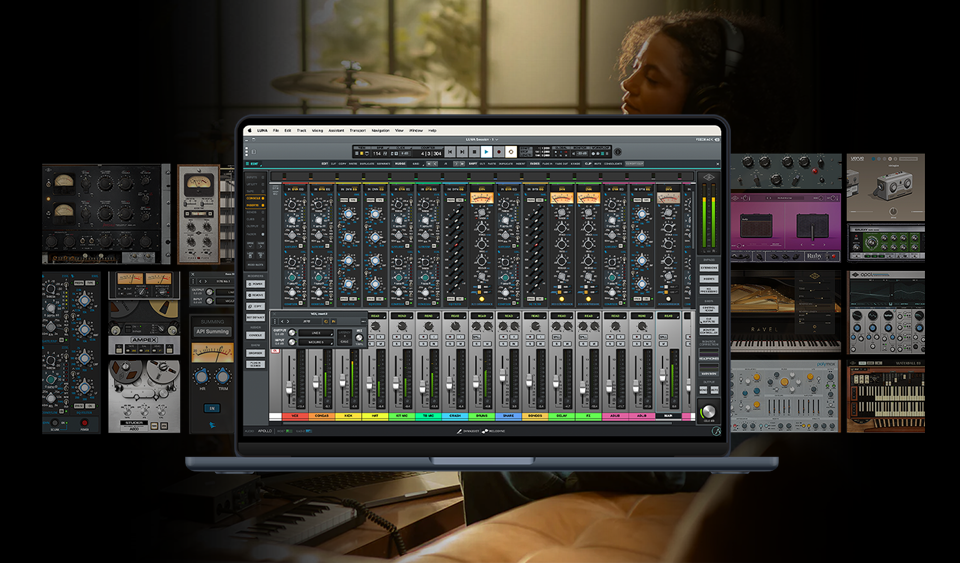Open the File menu
960x563 pixels.
274,130
